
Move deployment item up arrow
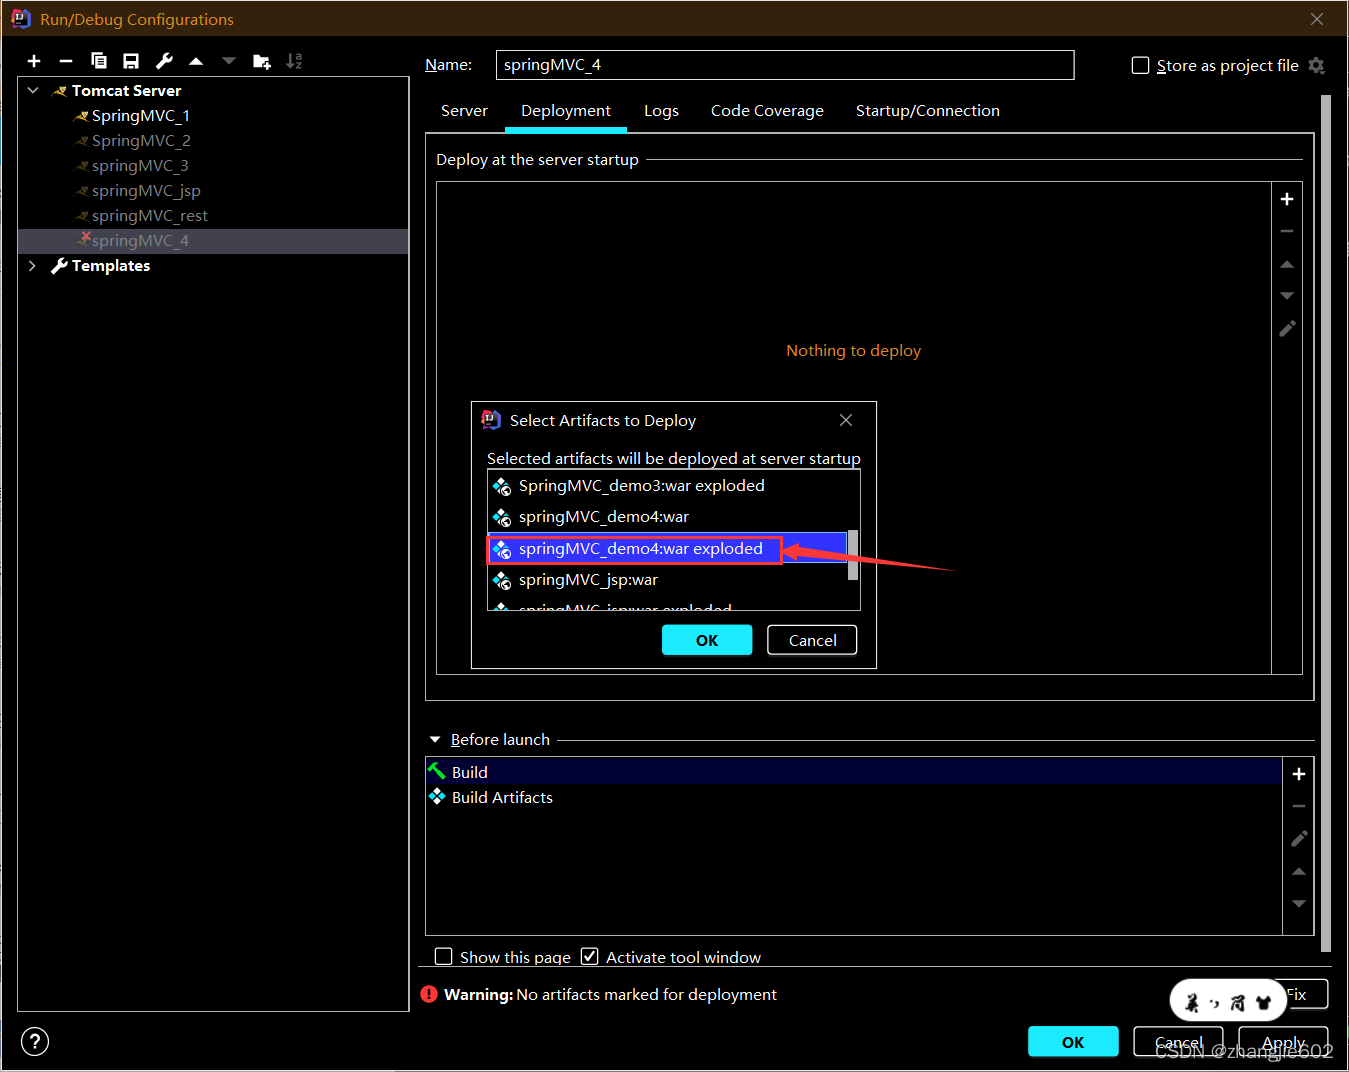pos(1287,264)
